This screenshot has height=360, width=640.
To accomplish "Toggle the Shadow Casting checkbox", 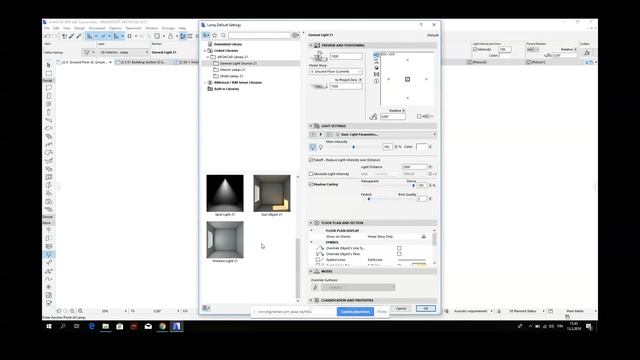I will [311, 184].
